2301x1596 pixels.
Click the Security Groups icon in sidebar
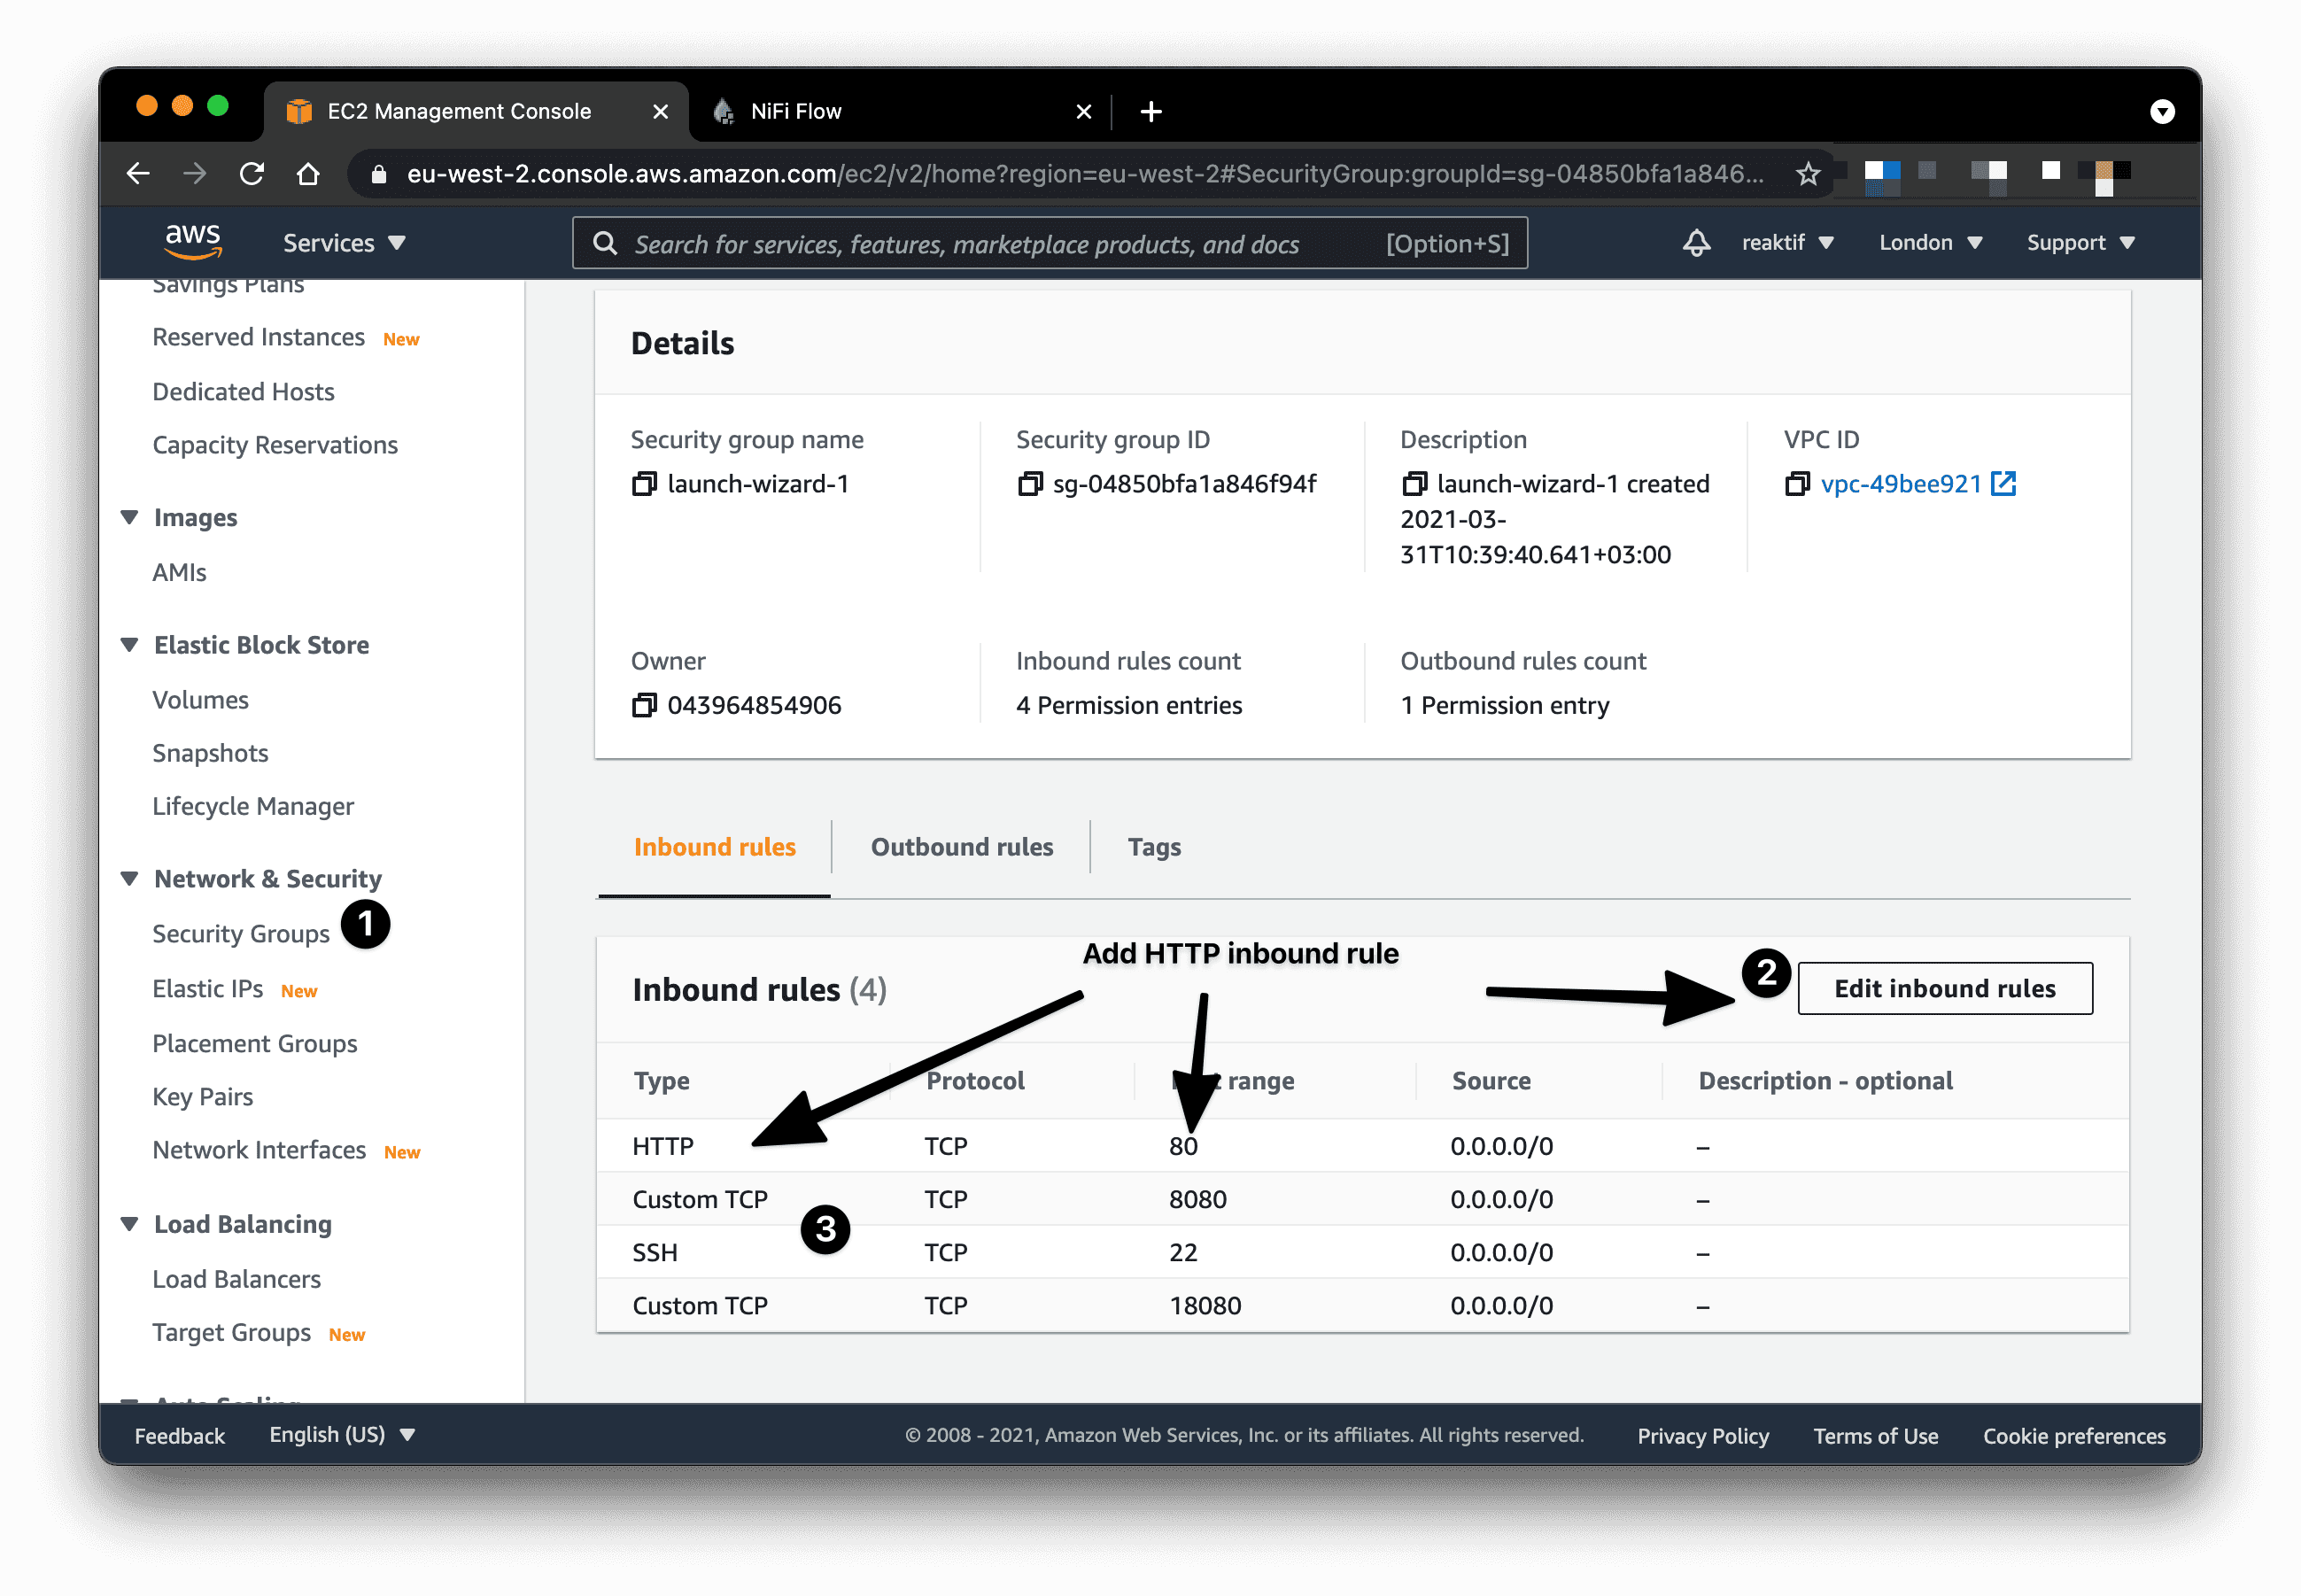[x=241, y=934]
